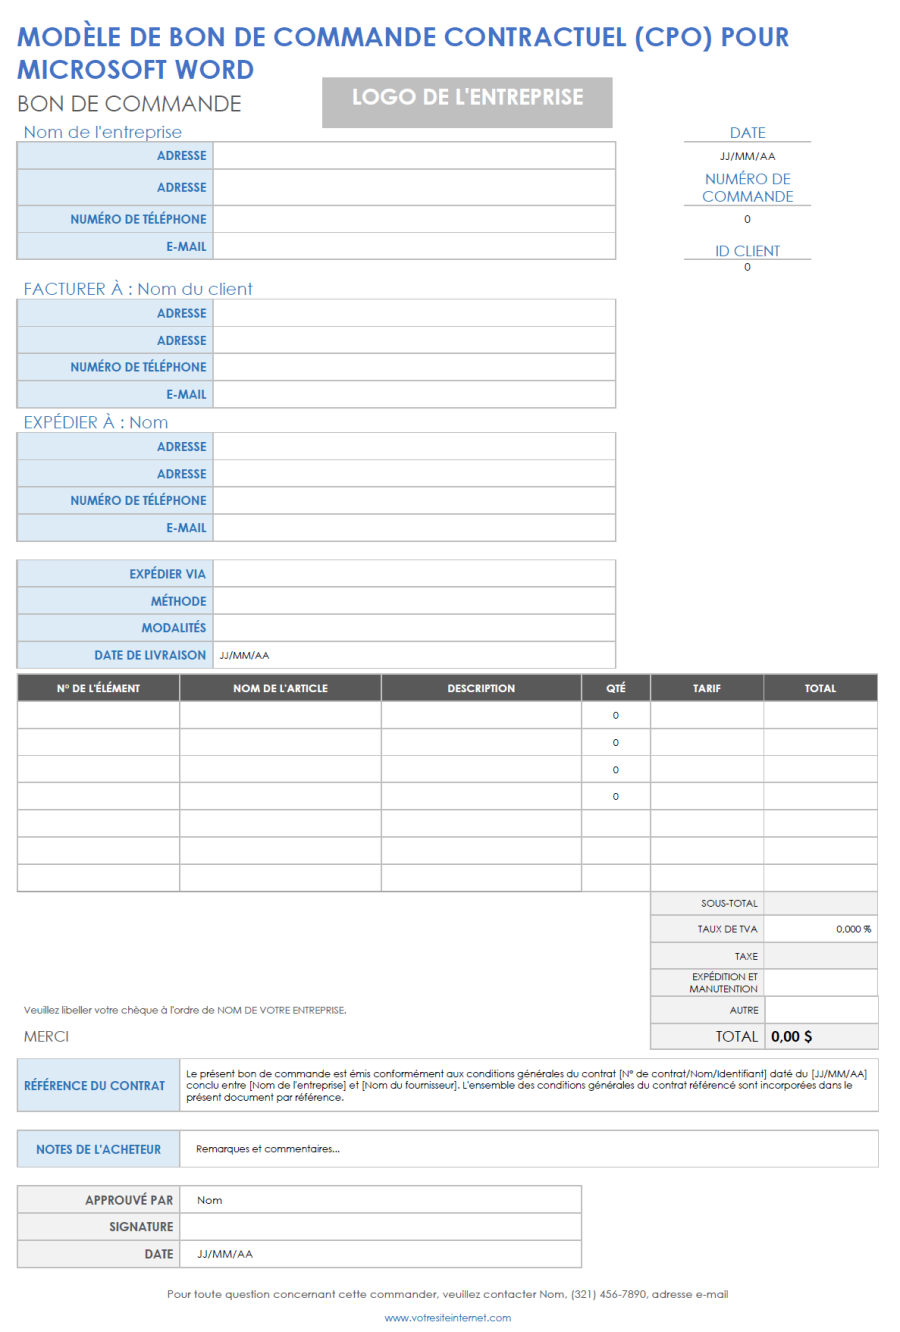
Task: Select the NOM DE L'ARTICLE column header
Action: coord(280,688)
